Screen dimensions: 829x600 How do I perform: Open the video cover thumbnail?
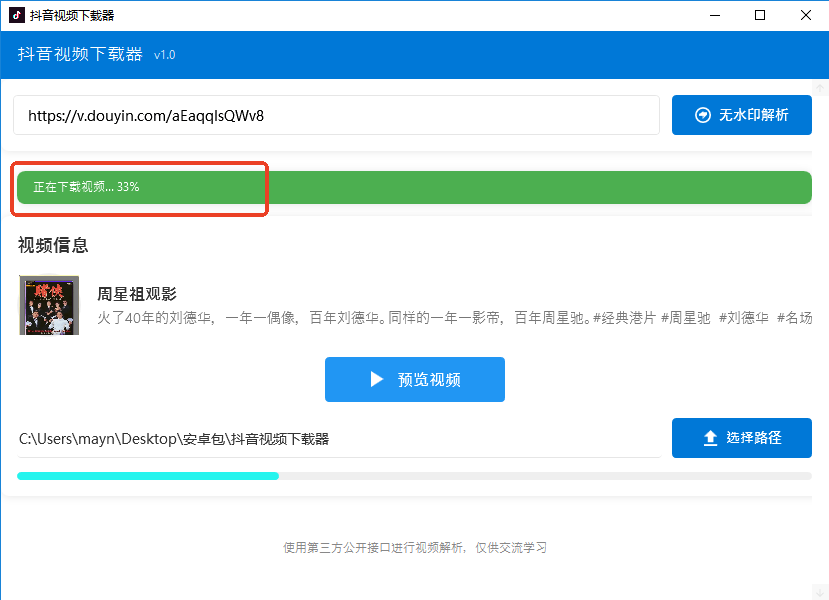pos(49,305)
